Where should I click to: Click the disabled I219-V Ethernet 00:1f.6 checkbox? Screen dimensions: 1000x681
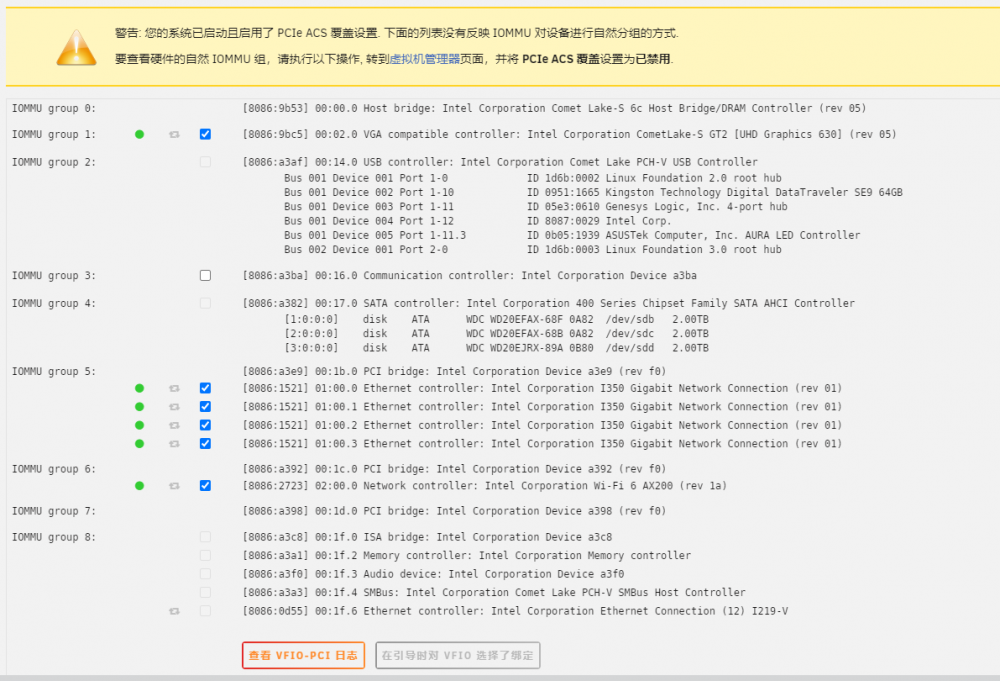205,611
